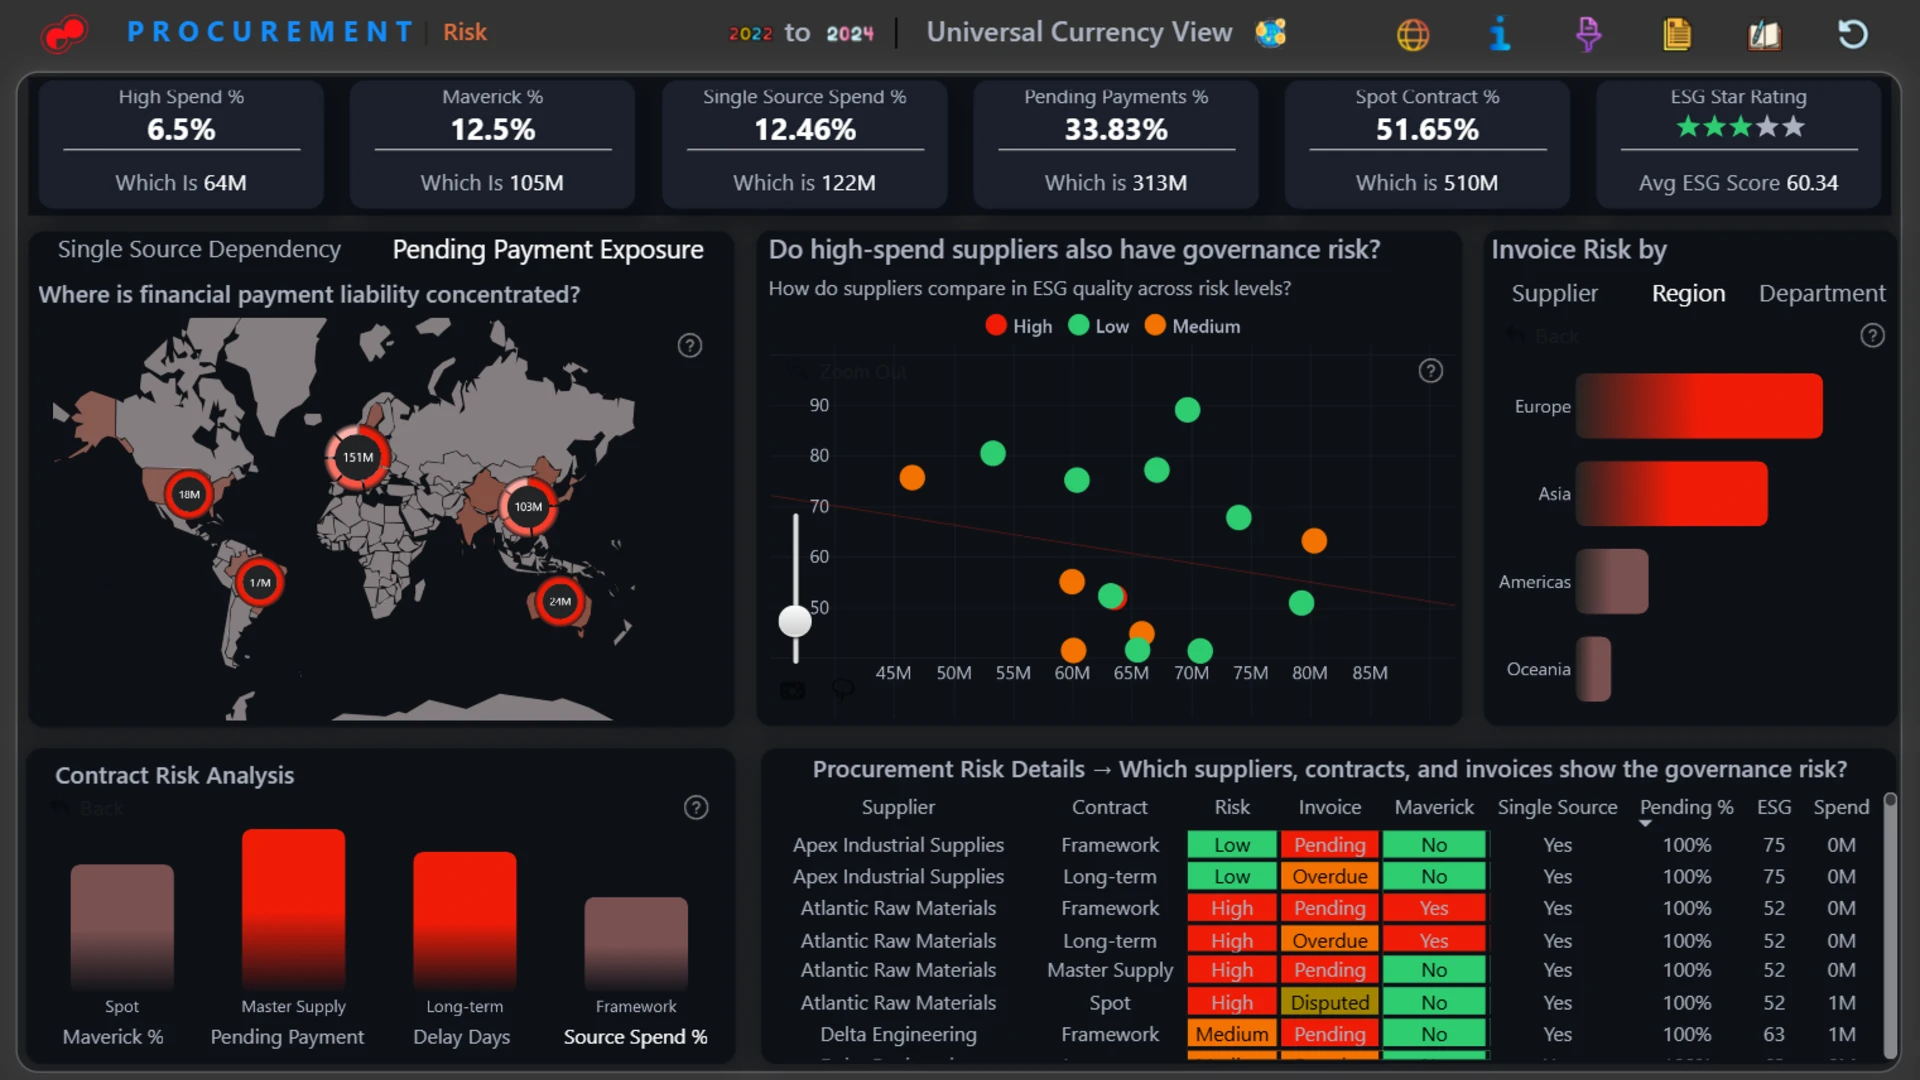Click the ESG star rating stars
The height and width of the screenshot is (1080, 1920).
(1740, 127)
